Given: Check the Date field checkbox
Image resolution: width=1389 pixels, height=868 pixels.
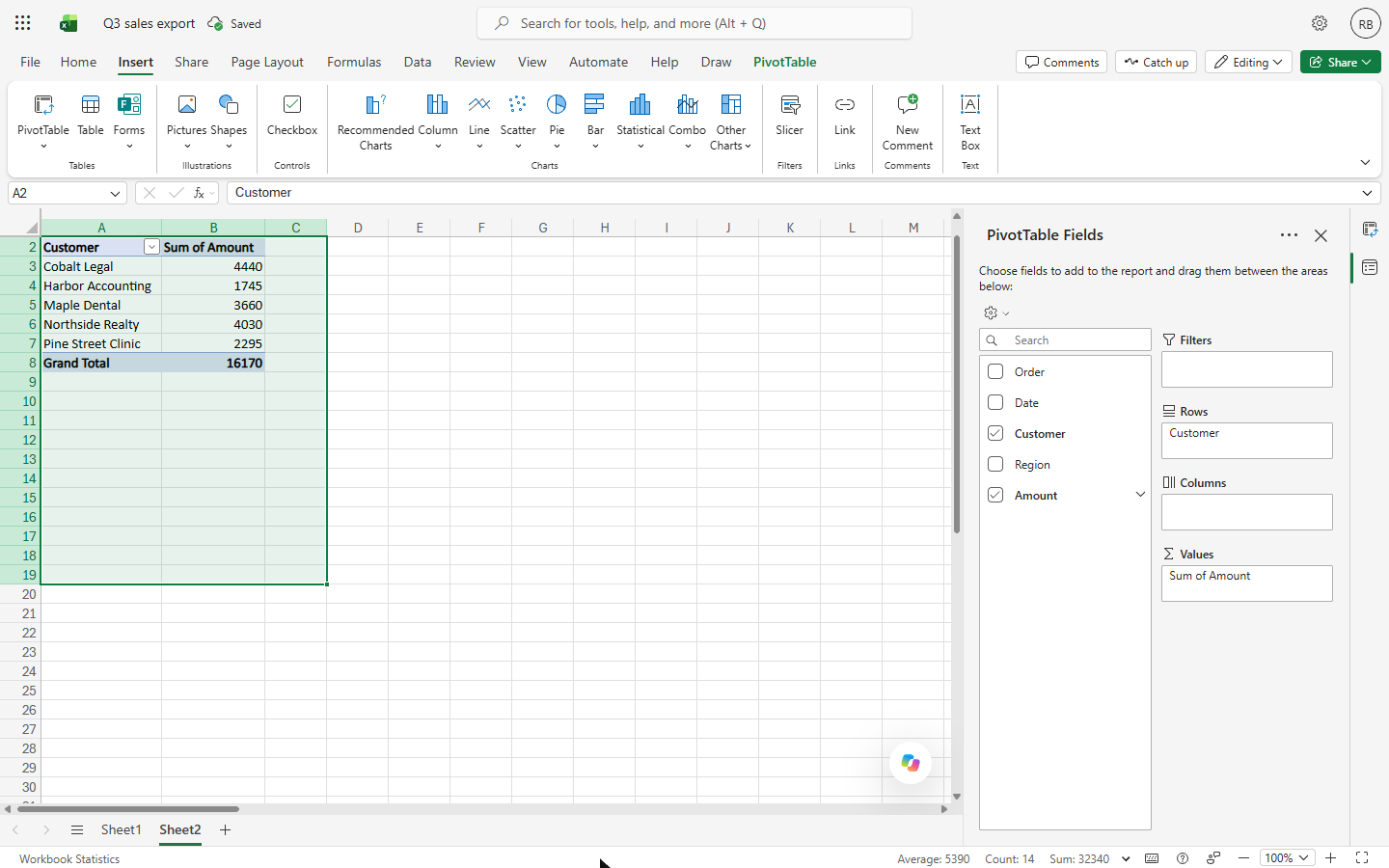Looking at the screenshot, I should (995, 403).
